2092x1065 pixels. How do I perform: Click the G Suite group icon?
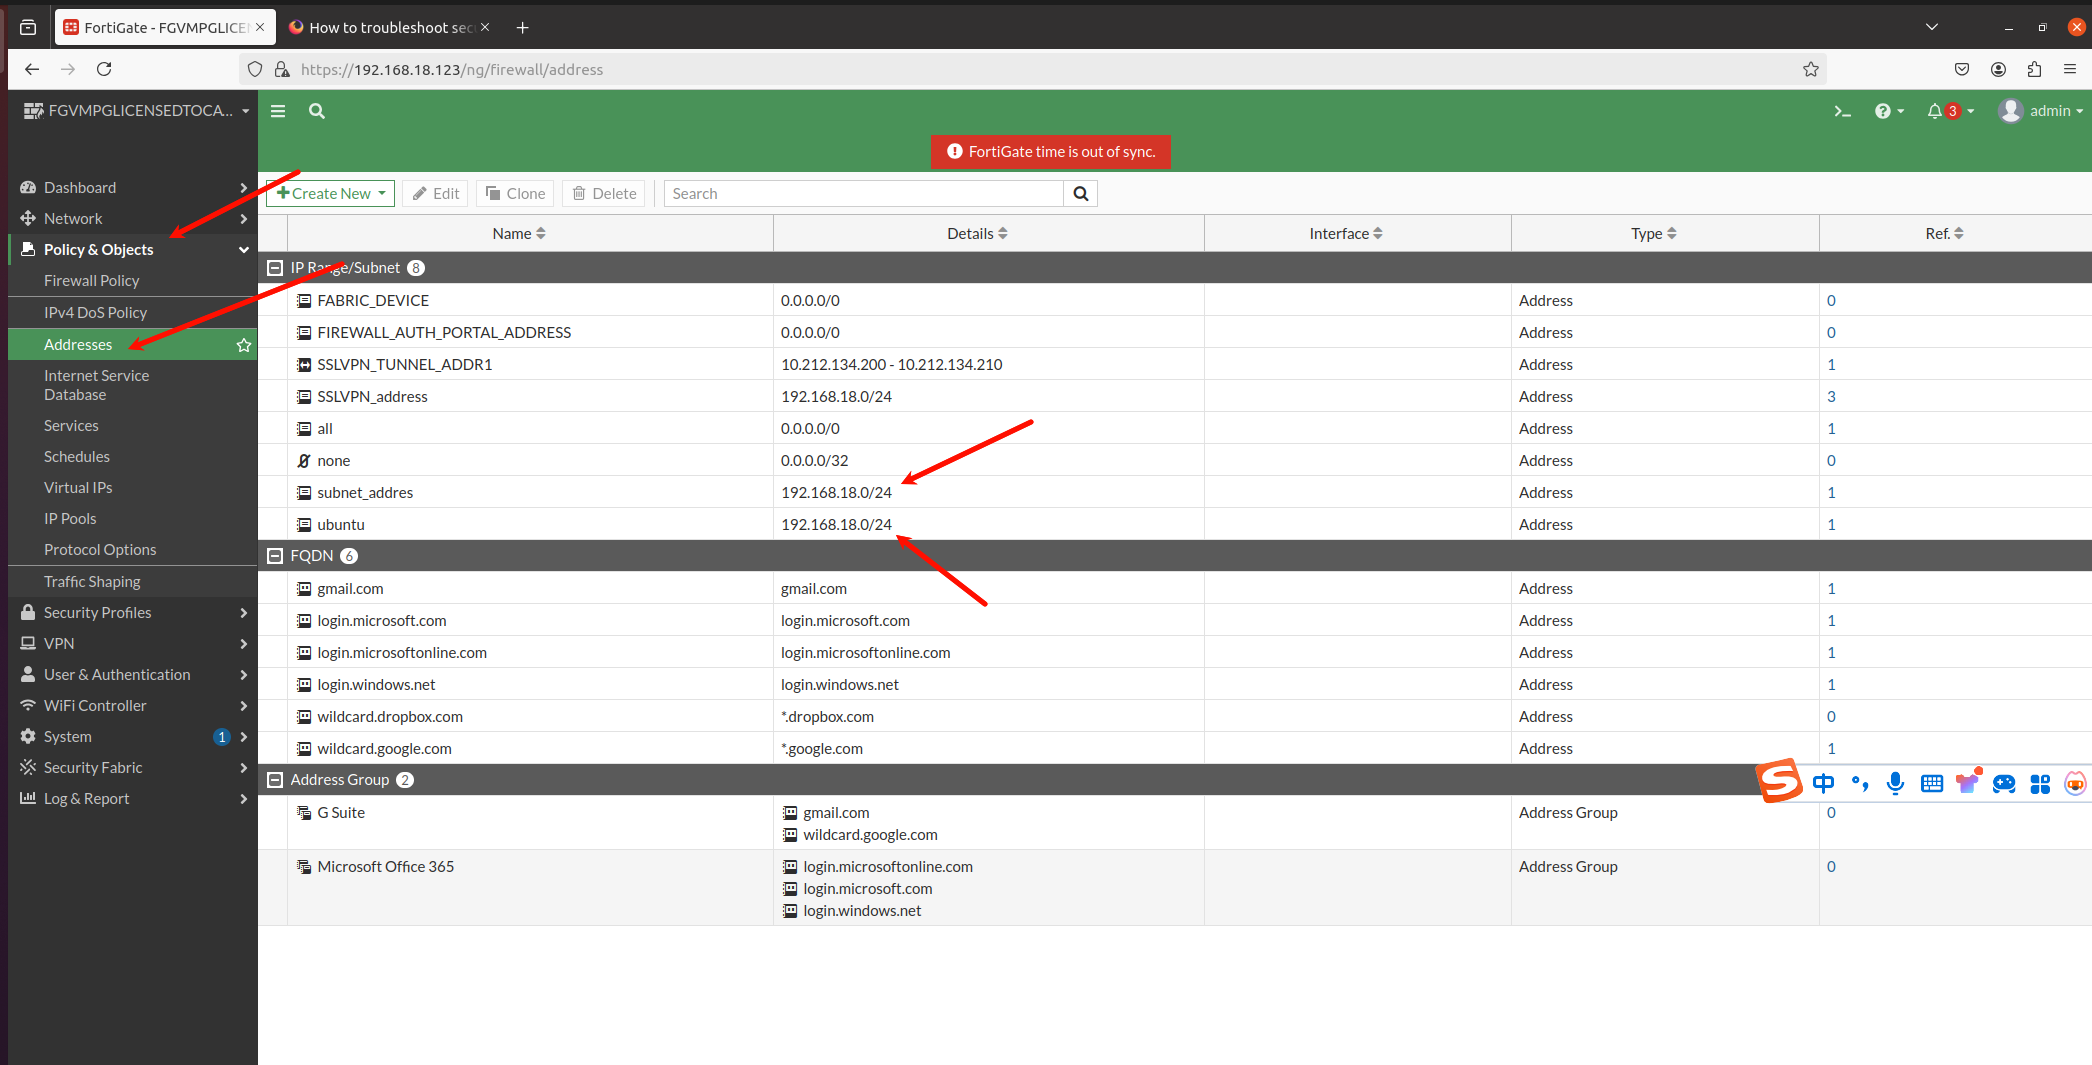coord(304,813)
